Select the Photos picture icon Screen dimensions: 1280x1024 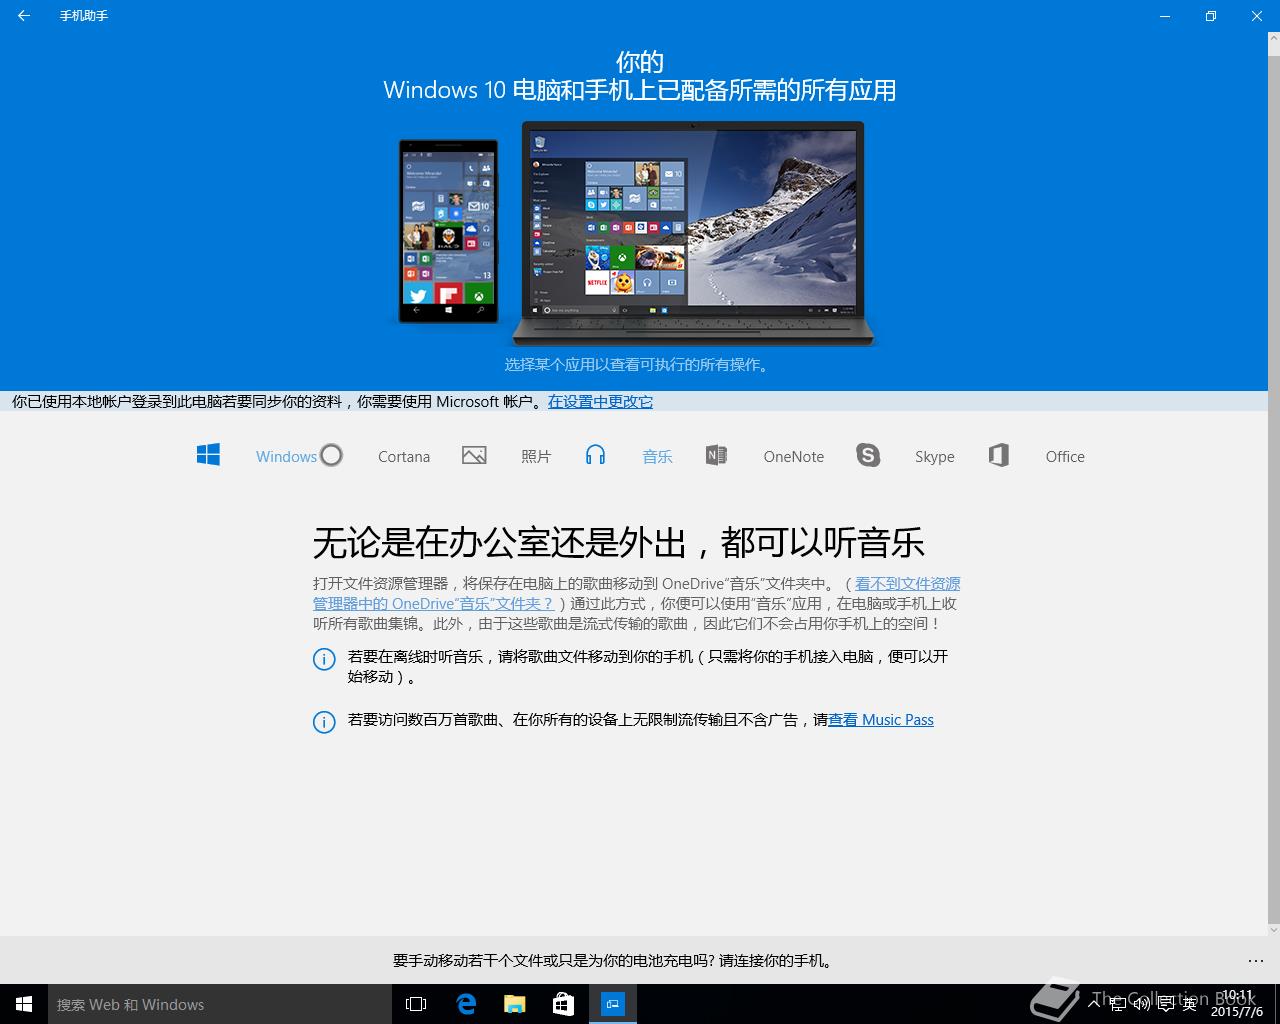coord(474,455)
